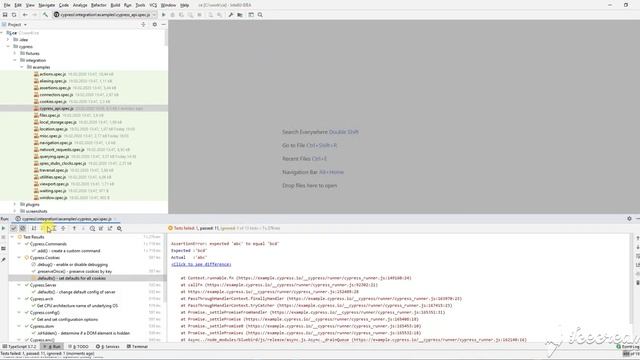Open the Terminal tool window tab
The image size is (640, 360).
click(138, 347)
